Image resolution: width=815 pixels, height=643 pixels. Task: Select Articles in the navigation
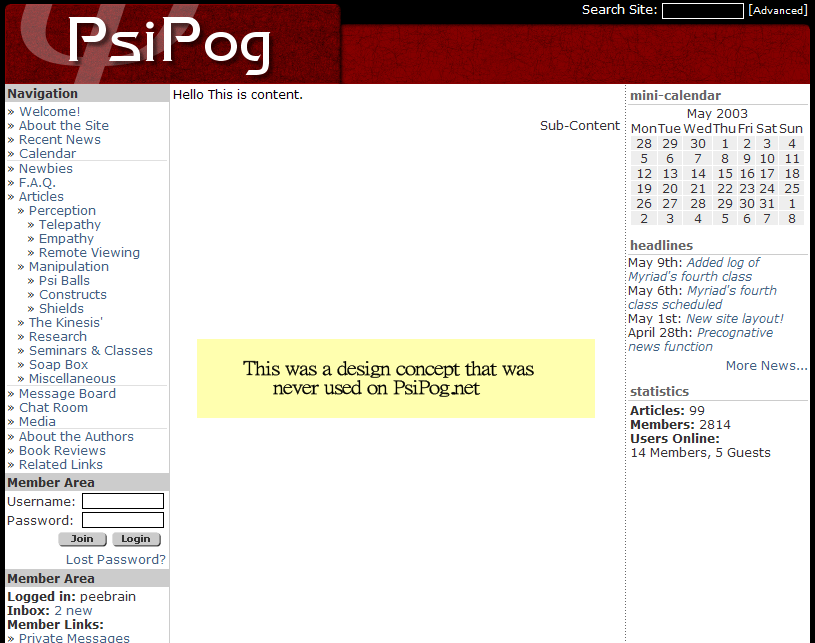(41, 197)
